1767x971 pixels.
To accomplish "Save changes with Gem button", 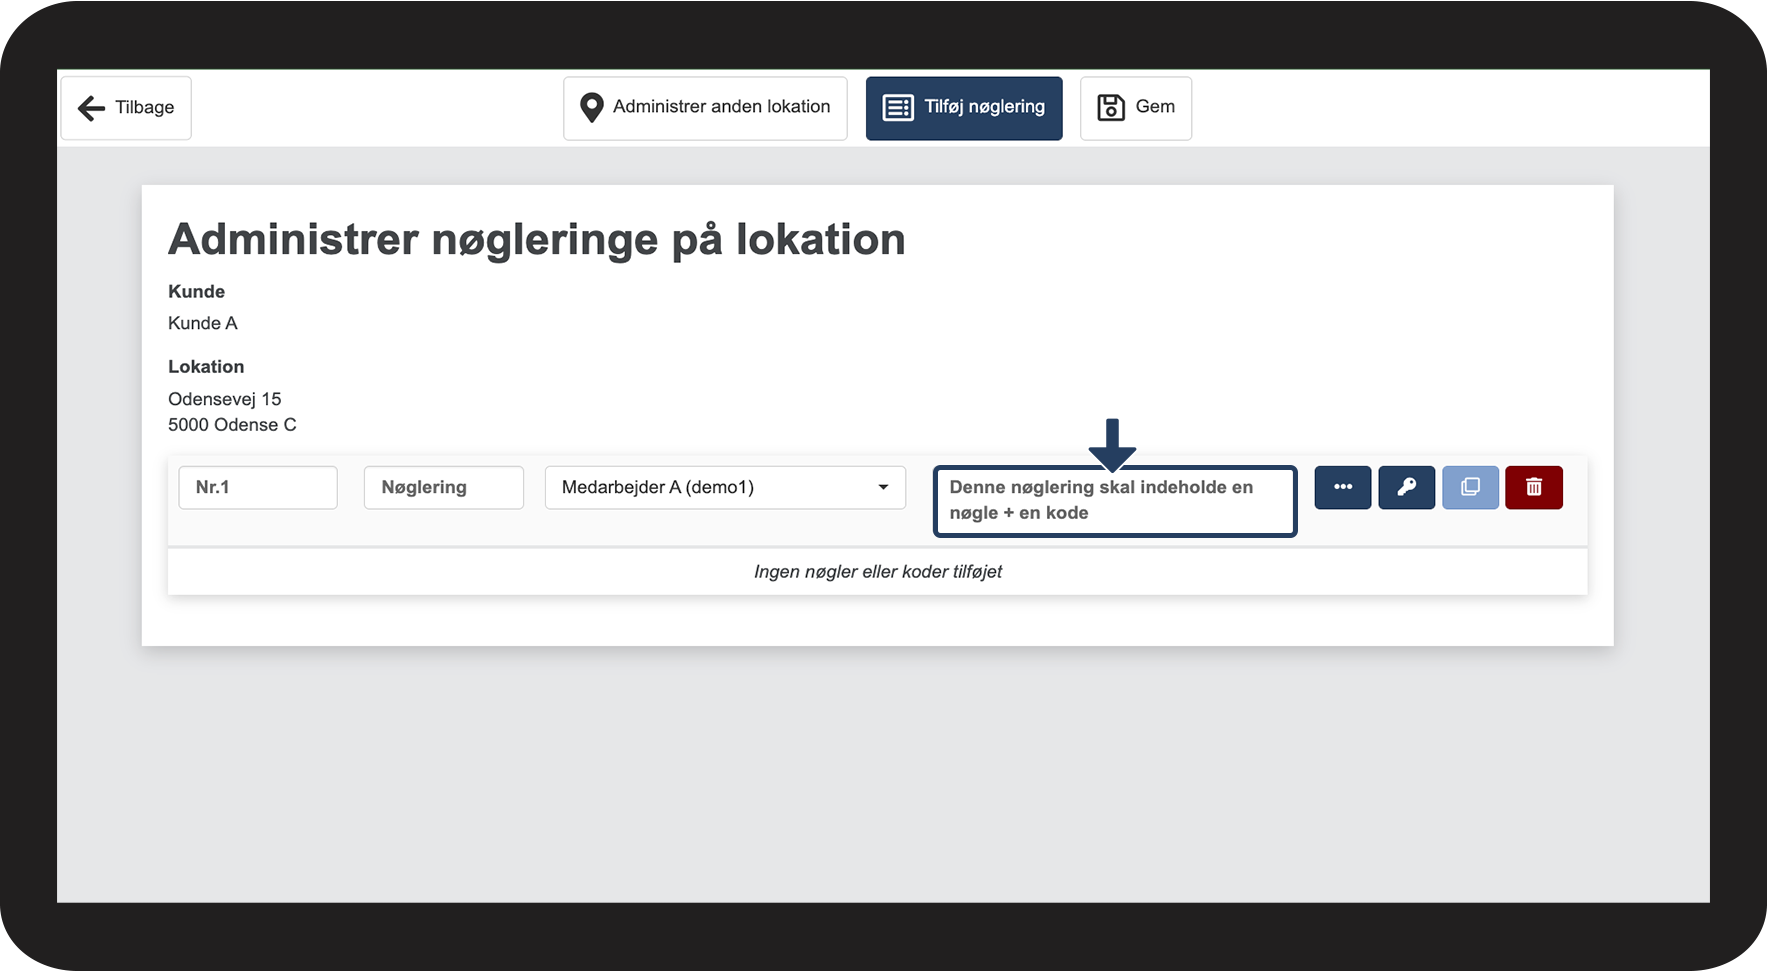I will coord(1136,108).
